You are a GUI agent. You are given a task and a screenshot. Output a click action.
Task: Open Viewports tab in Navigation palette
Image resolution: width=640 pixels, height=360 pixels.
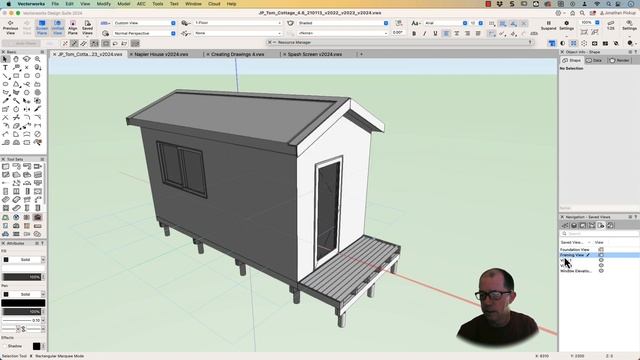592,225
